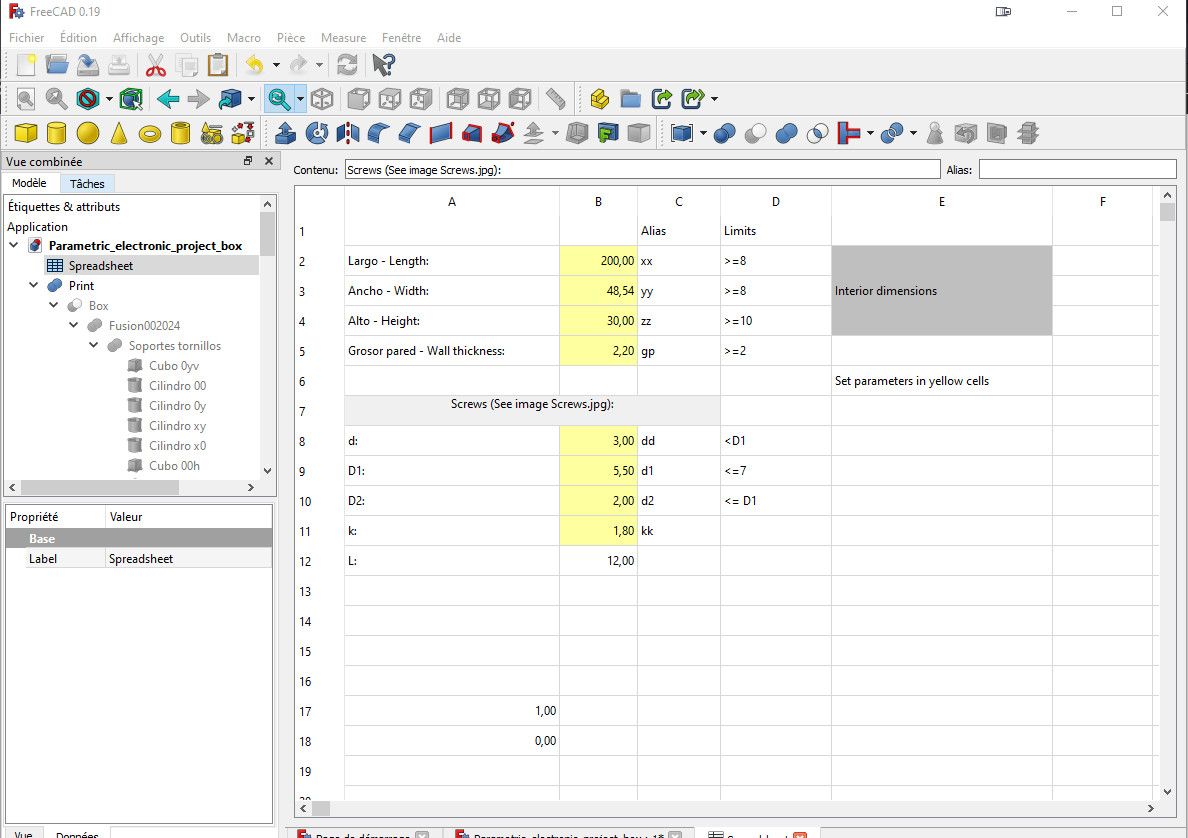Select yellow cell with value 200,00
1188x838 pixels.
[598, 261]
